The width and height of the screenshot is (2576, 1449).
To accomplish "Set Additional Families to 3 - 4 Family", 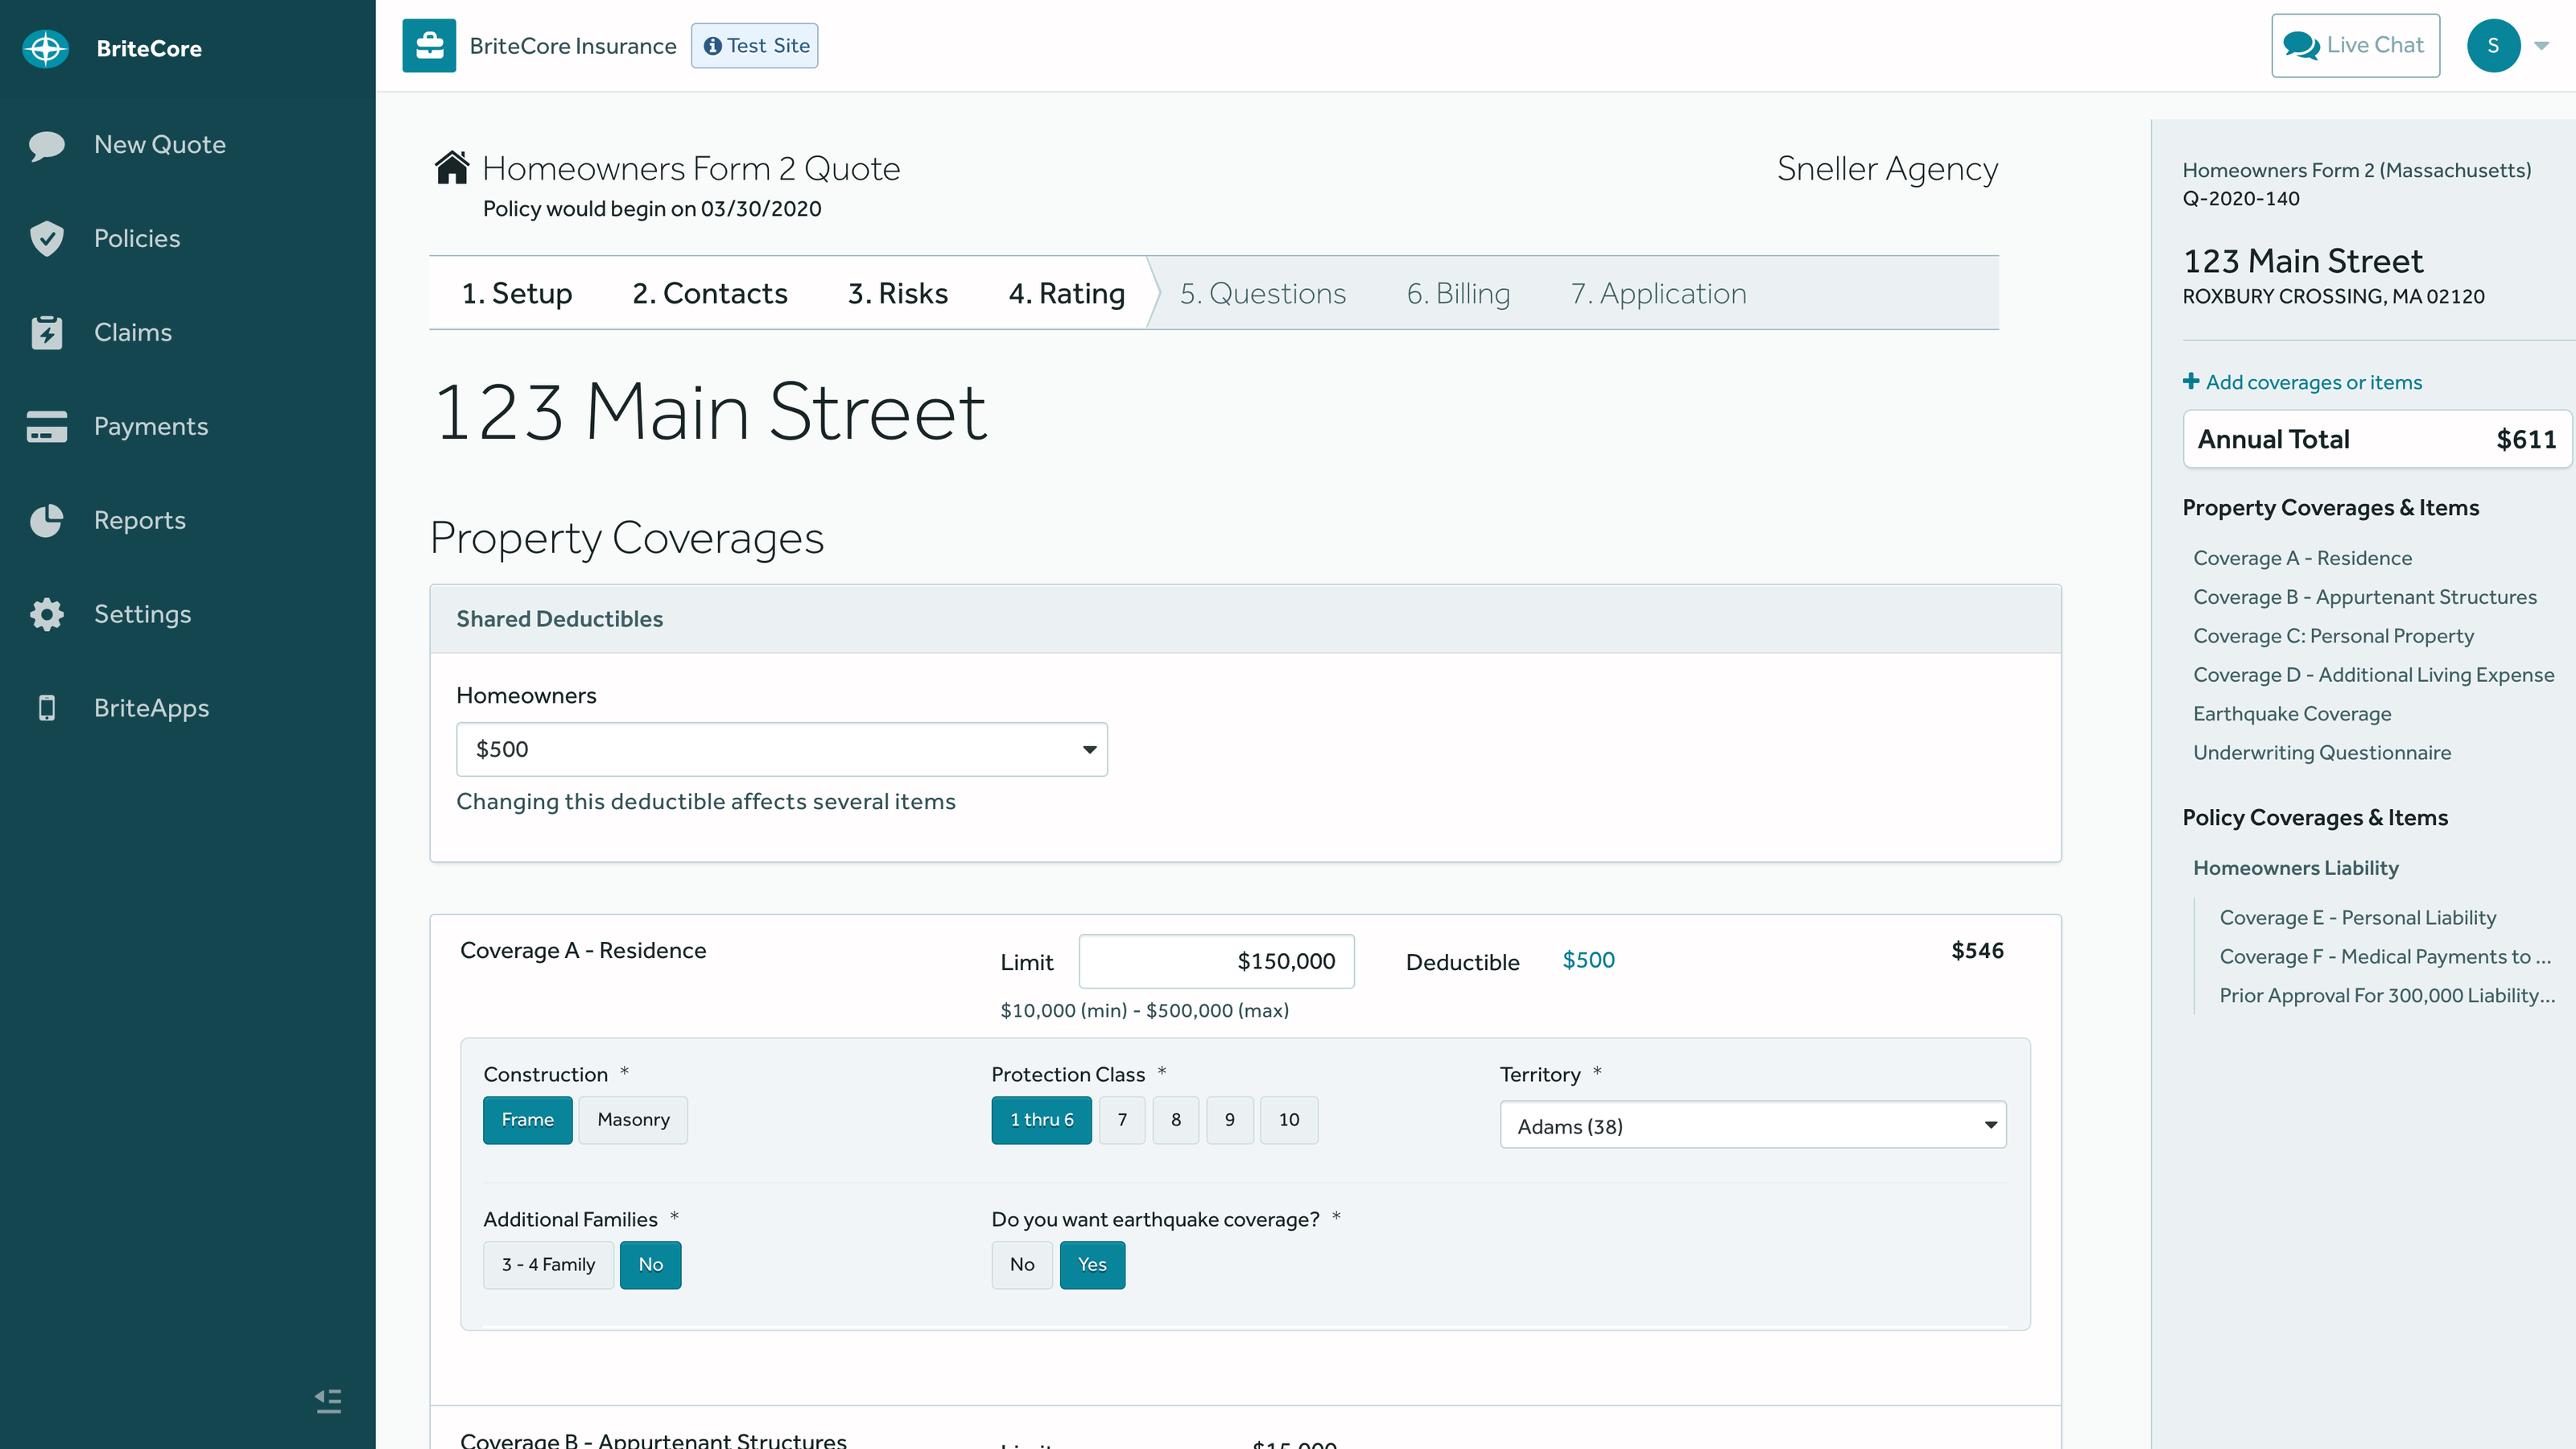I will coord(548,1264).
